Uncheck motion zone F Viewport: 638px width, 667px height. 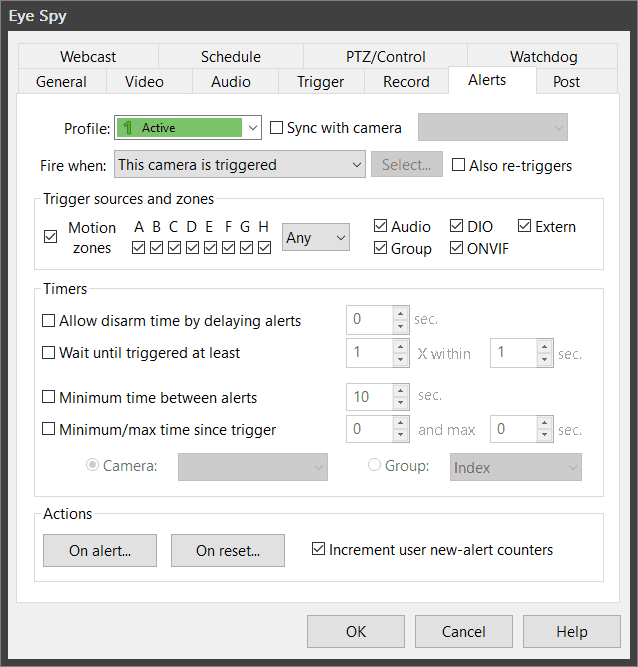(x=228, y=247)
